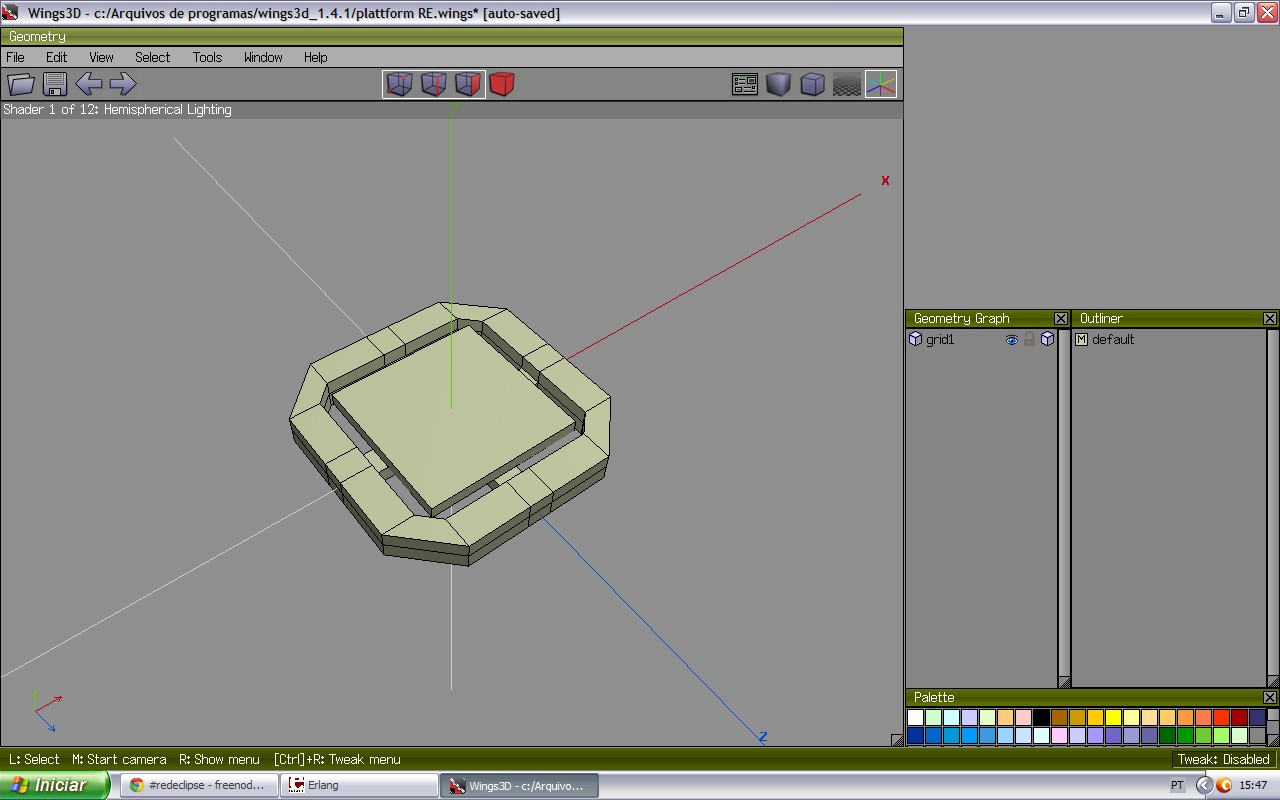
Task: Expand the hidden system tray icons
Action: coord(1204,786)
